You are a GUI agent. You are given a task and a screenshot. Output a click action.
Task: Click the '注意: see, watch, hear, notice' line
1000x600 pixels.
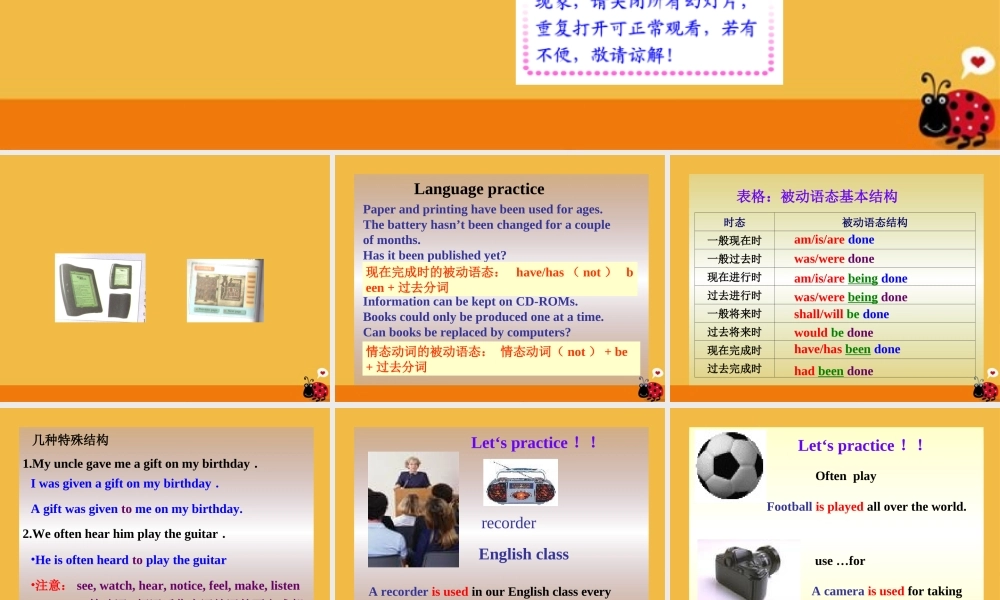pyautogui.click(x=165, y=585)
